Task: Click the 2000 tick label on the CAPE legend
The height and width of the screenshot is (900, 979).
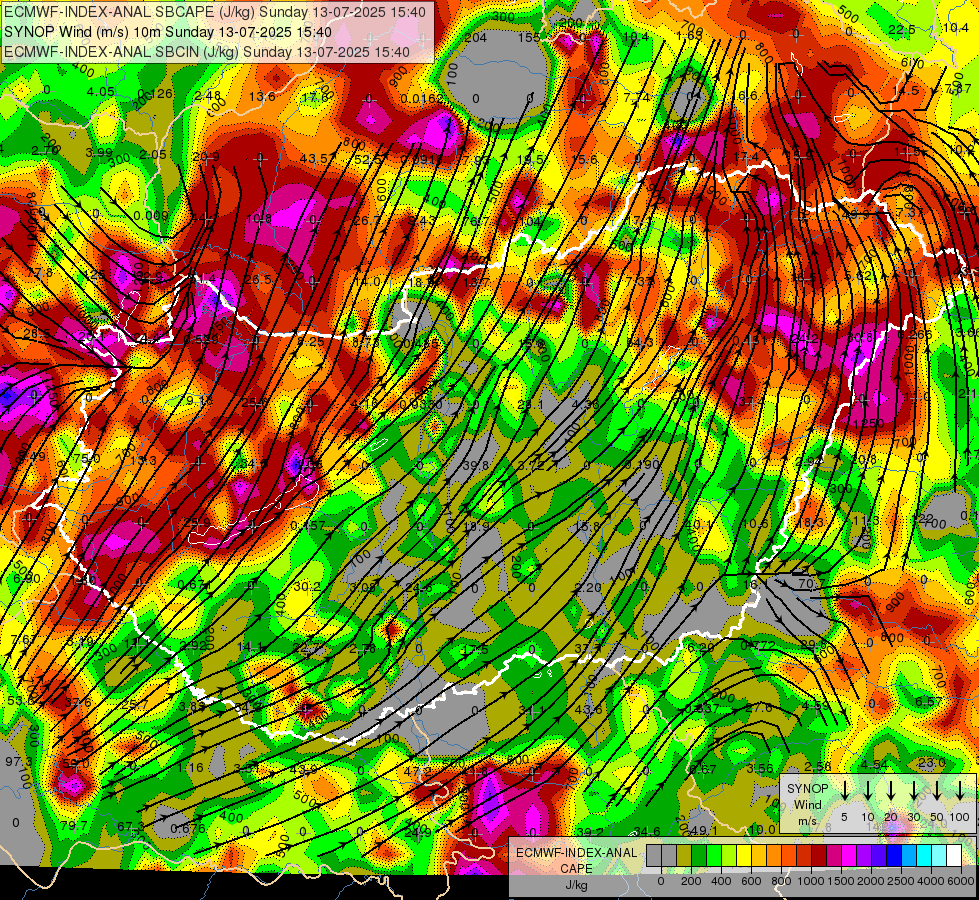Action: click(870, 881)
